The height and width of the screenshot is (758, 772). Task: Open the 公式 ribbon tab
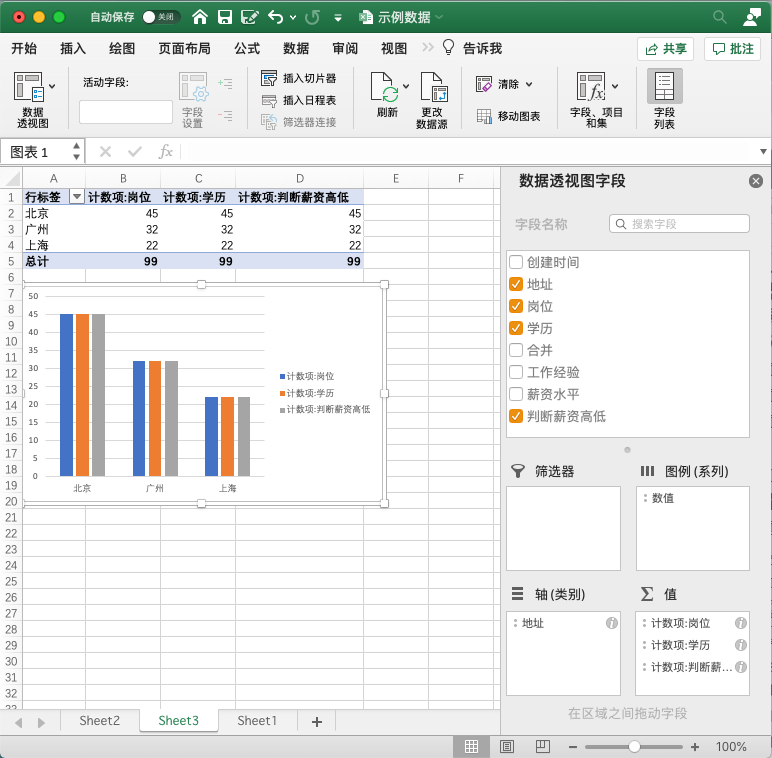click(x=247, y=48)
